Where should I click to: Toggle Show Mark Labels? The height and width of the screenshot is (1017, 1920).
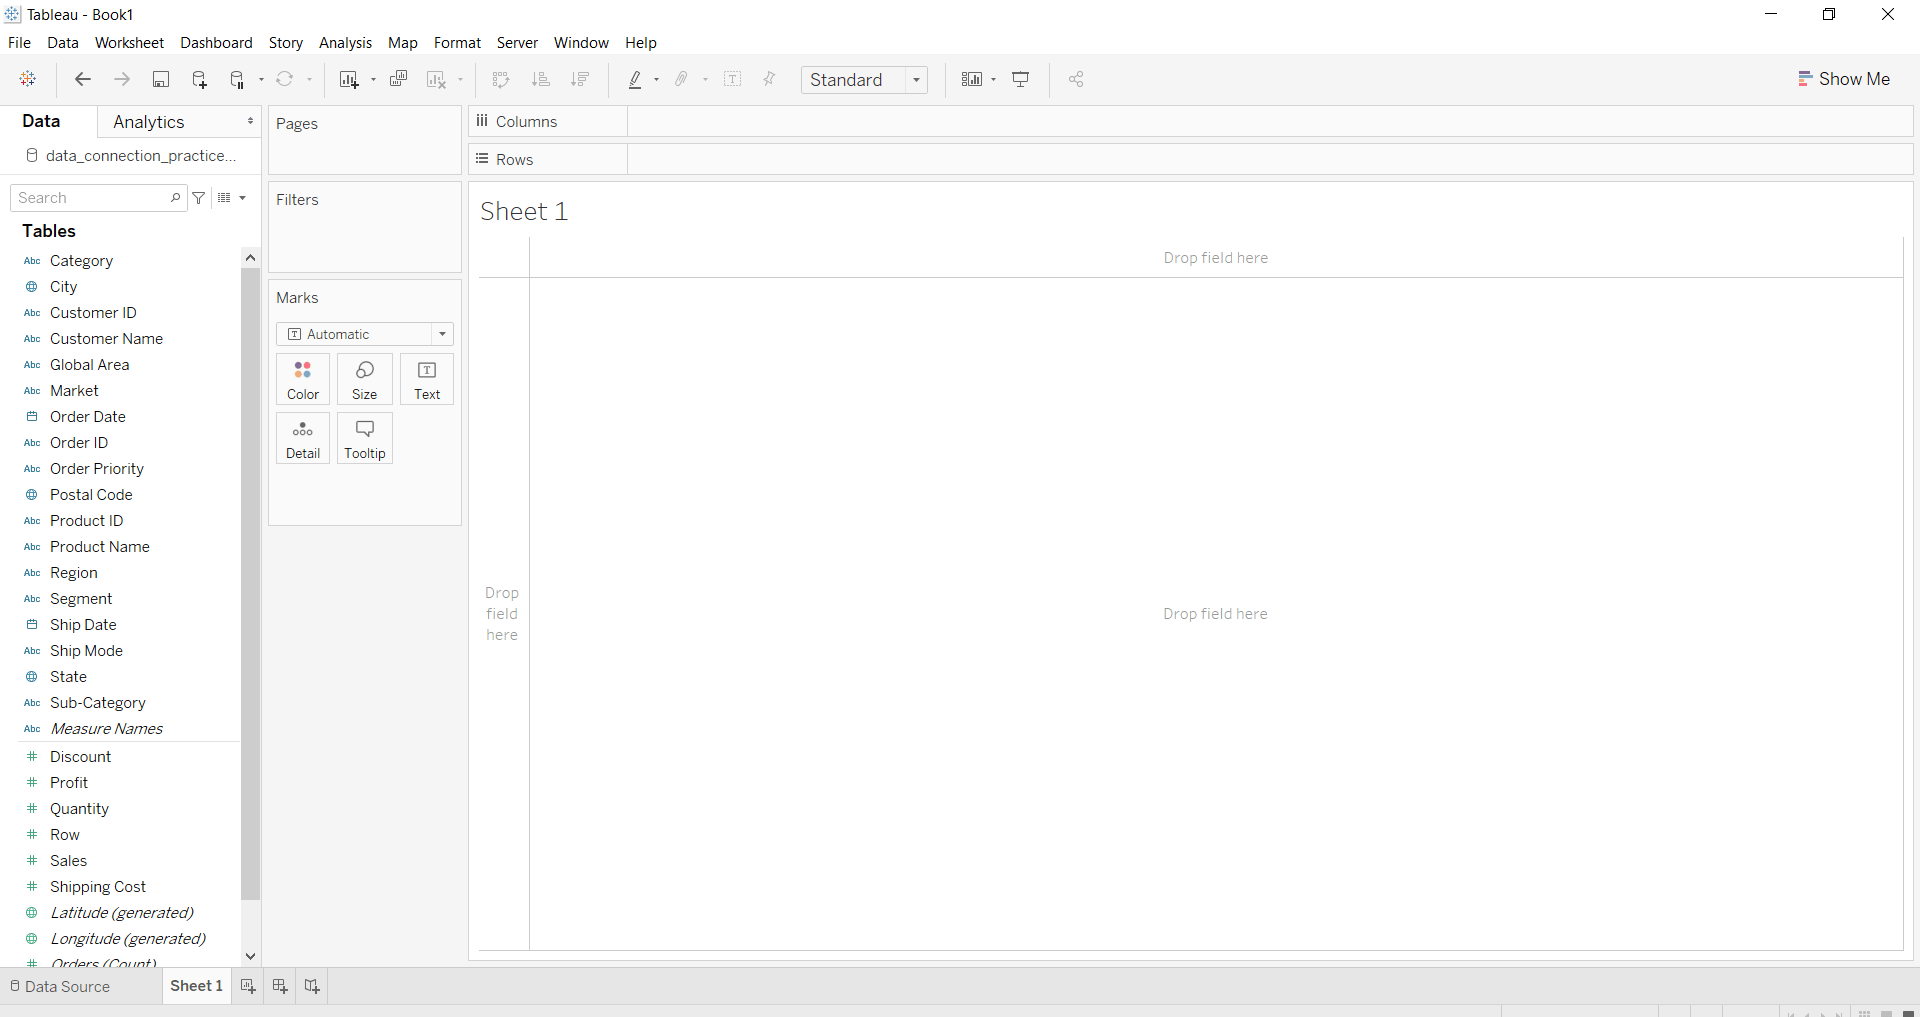pos(733,80)
